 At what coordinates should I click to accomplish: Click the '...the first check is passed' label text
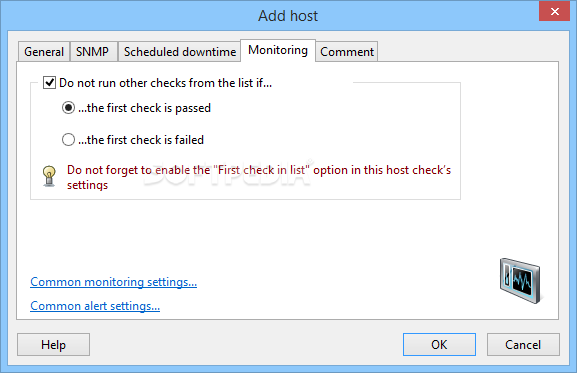[x=144, y=108]
